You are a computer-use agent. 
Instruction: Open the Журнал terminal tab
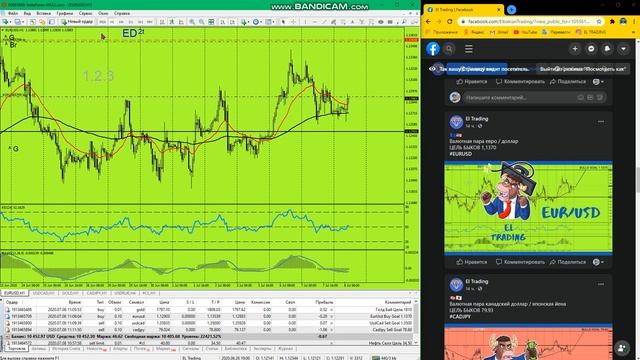click(x=285, y=349)
